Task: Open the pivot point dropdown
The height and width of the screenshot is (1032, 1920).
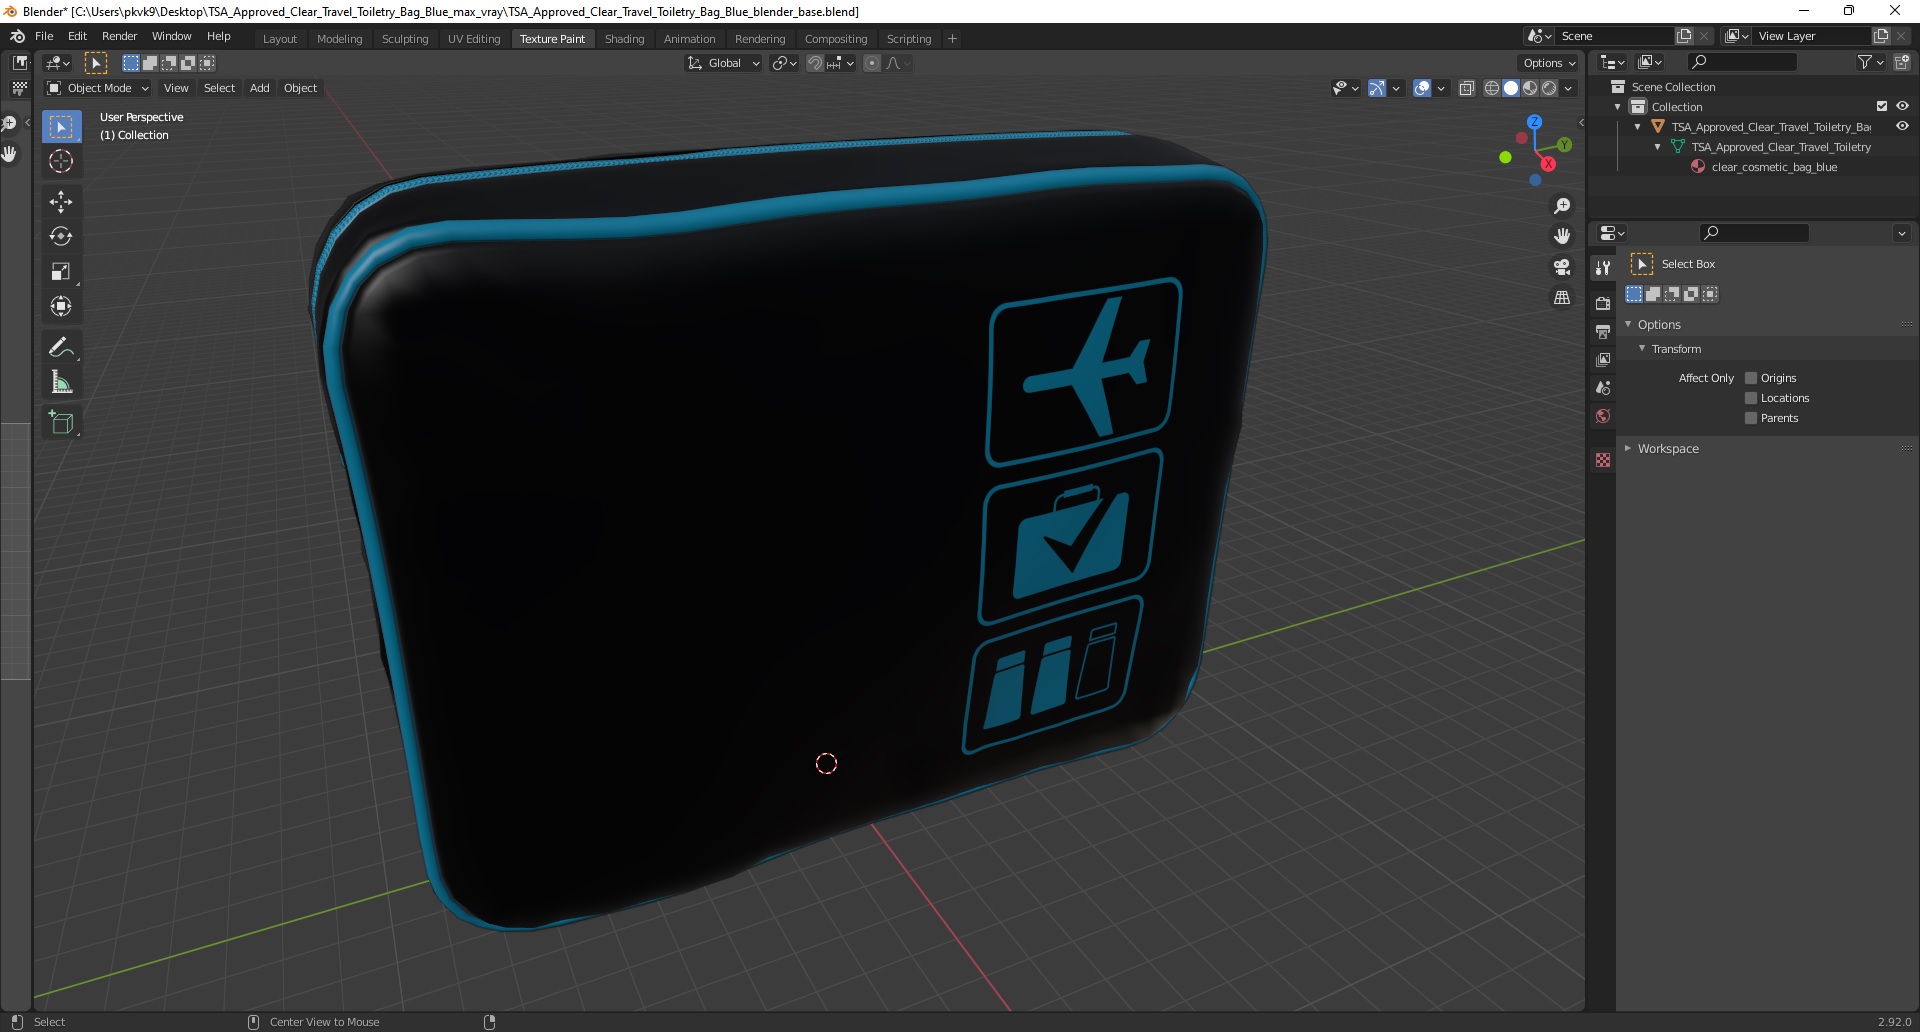Action: (784, 63)
